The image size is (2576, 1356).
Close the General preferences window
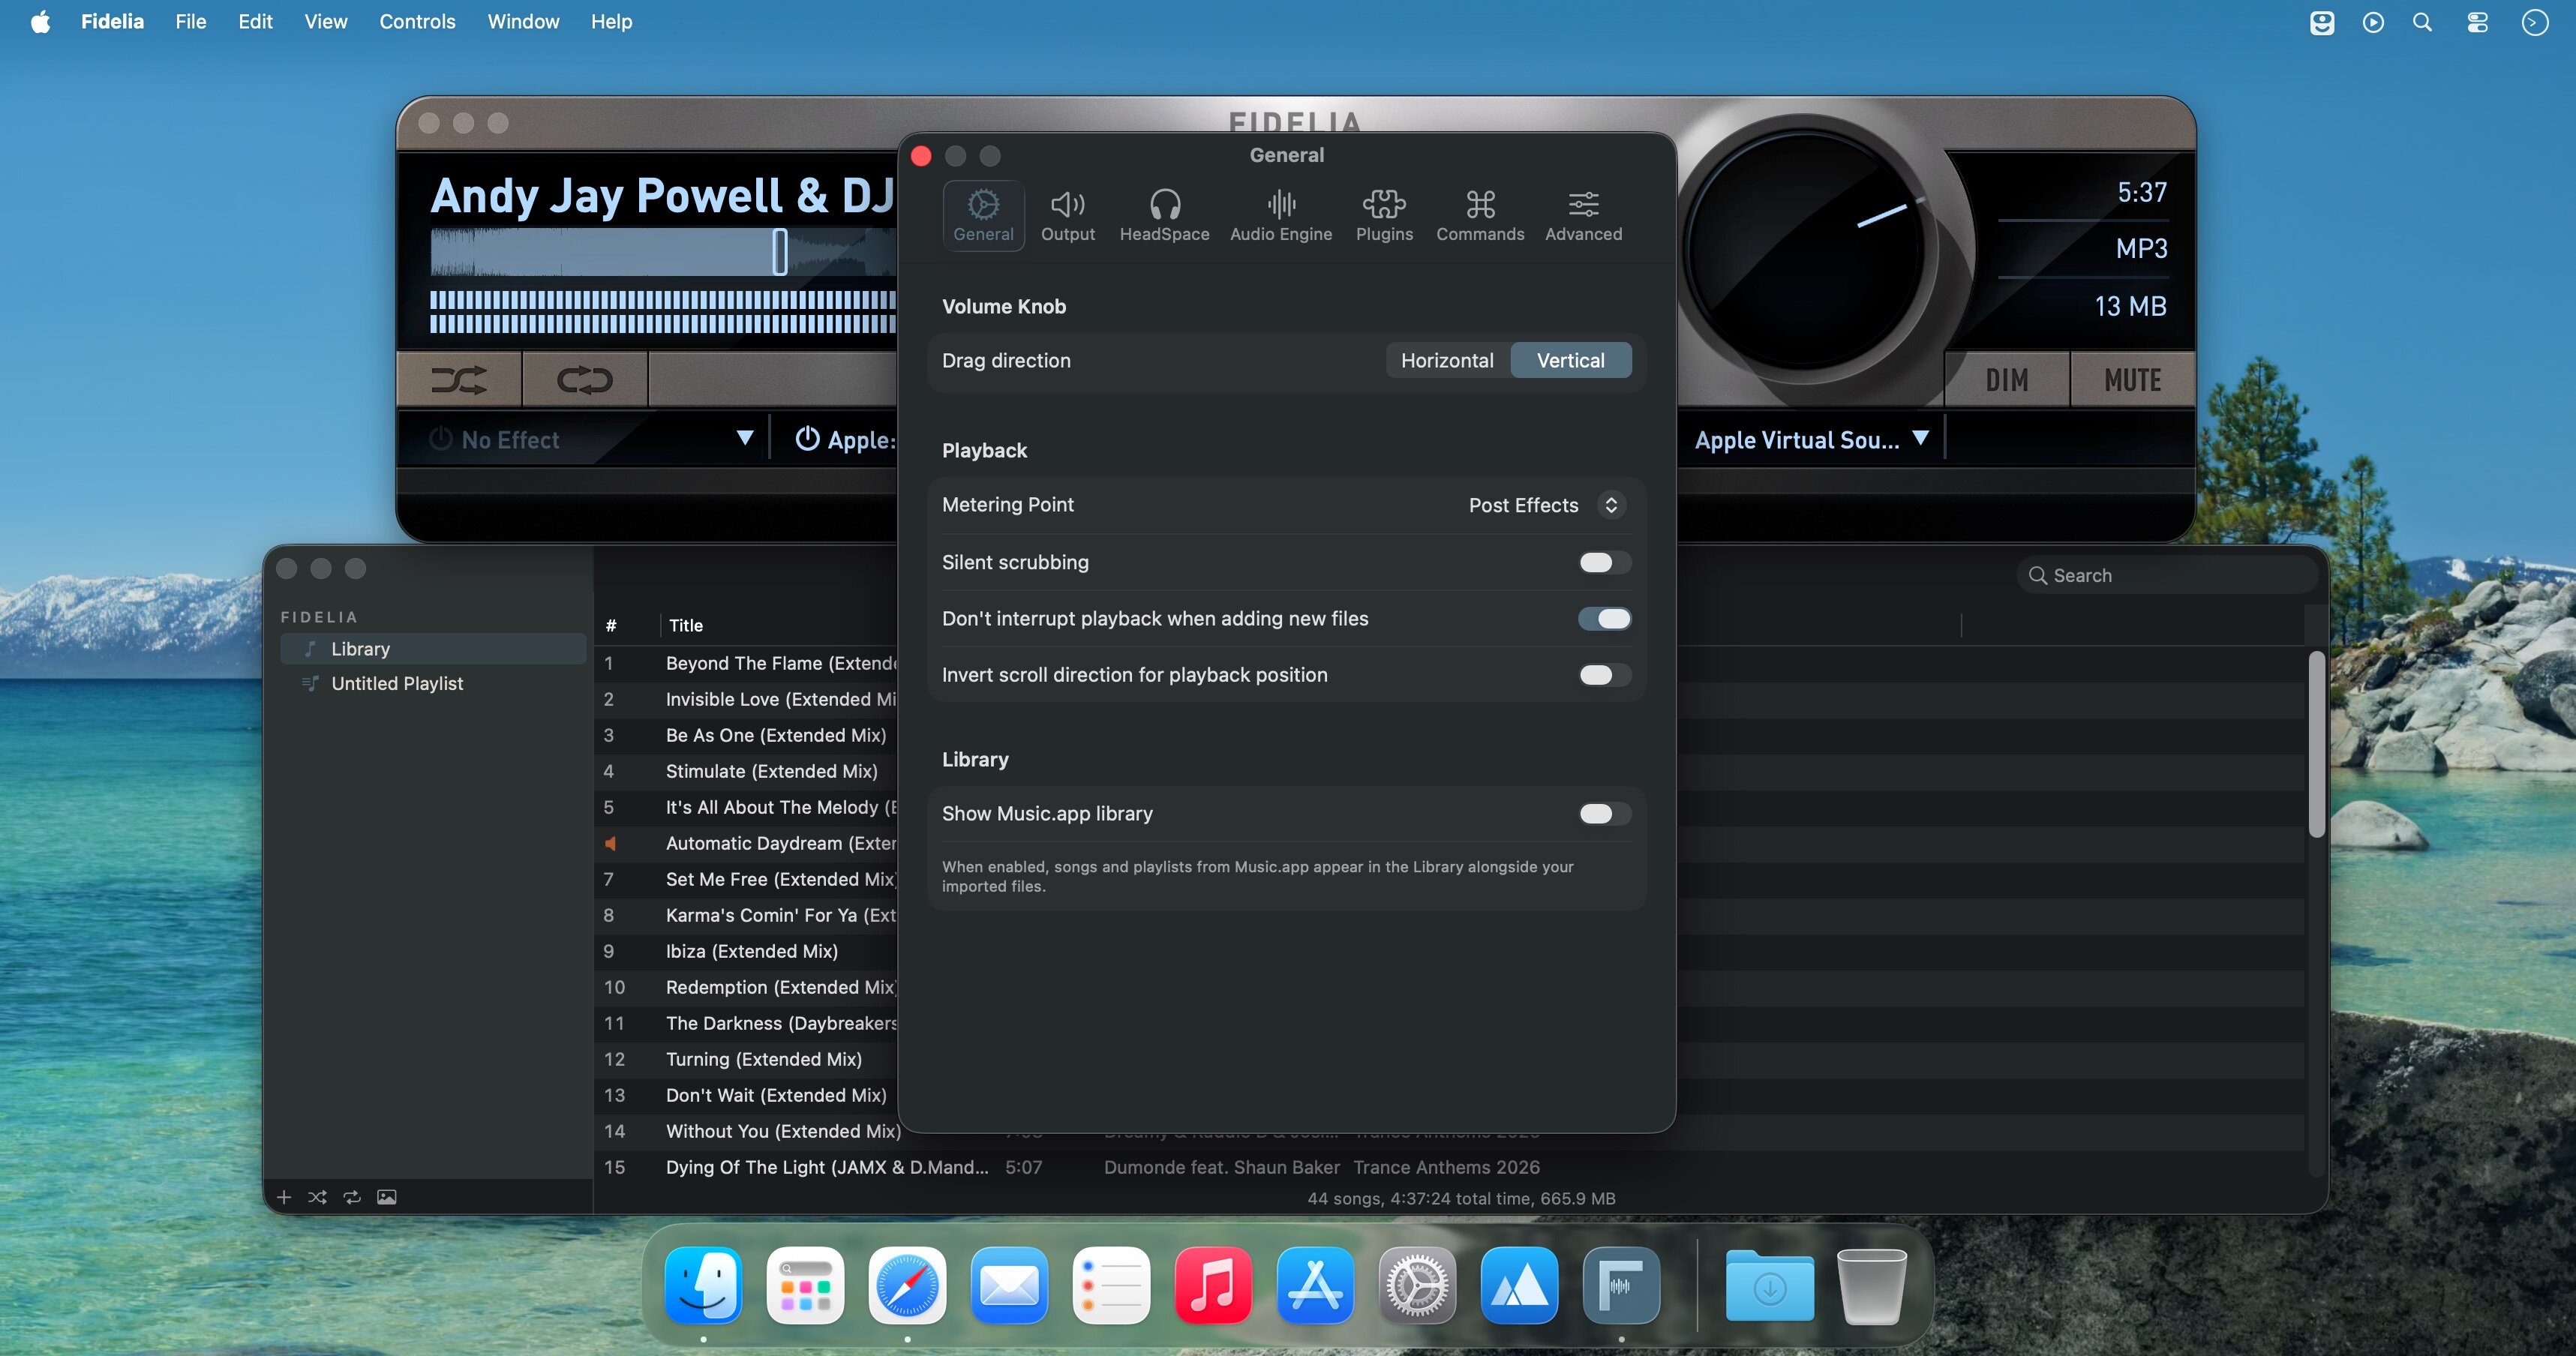(x=921, y=155)
